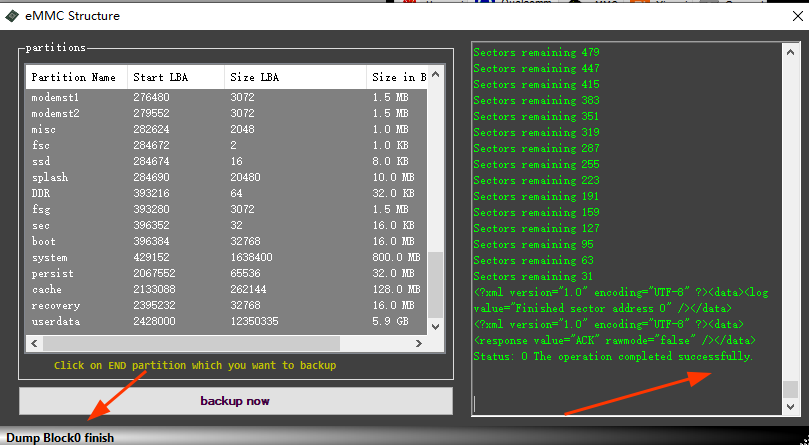The width and height of the screenshot is (809, 445).
Task: Click the 128.0 MB size cell
Action: [396, 289]
